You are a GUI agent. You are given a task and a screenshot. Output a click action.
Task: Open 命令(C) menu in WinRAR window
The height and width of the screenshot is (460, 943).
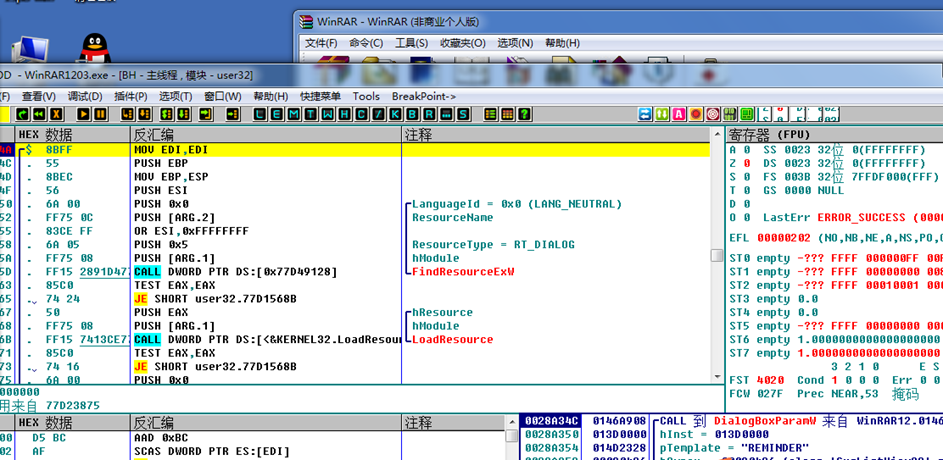[x=366, y=43]
